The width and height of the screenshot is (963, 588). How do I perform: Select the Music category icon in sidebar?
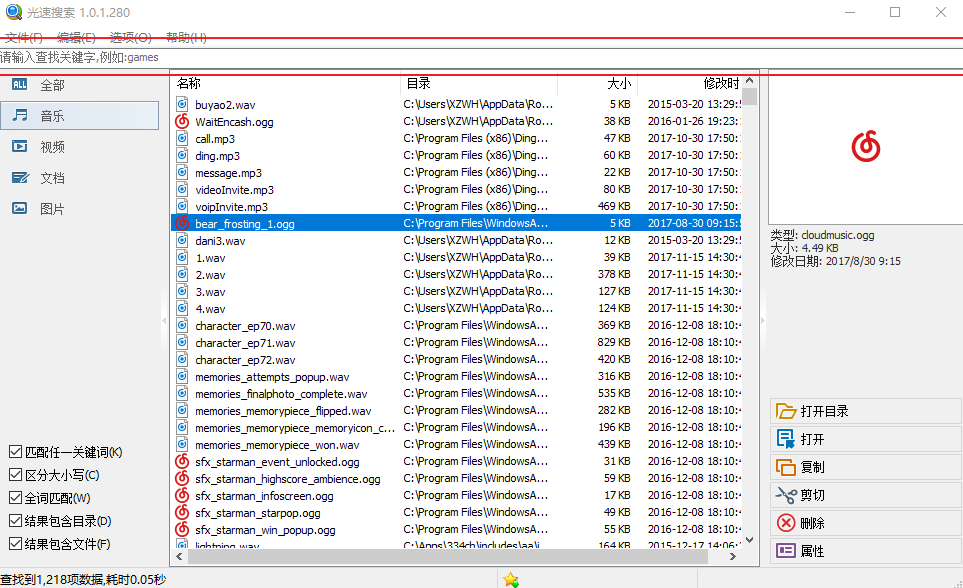pyautogui.click(x=20, y=116)
